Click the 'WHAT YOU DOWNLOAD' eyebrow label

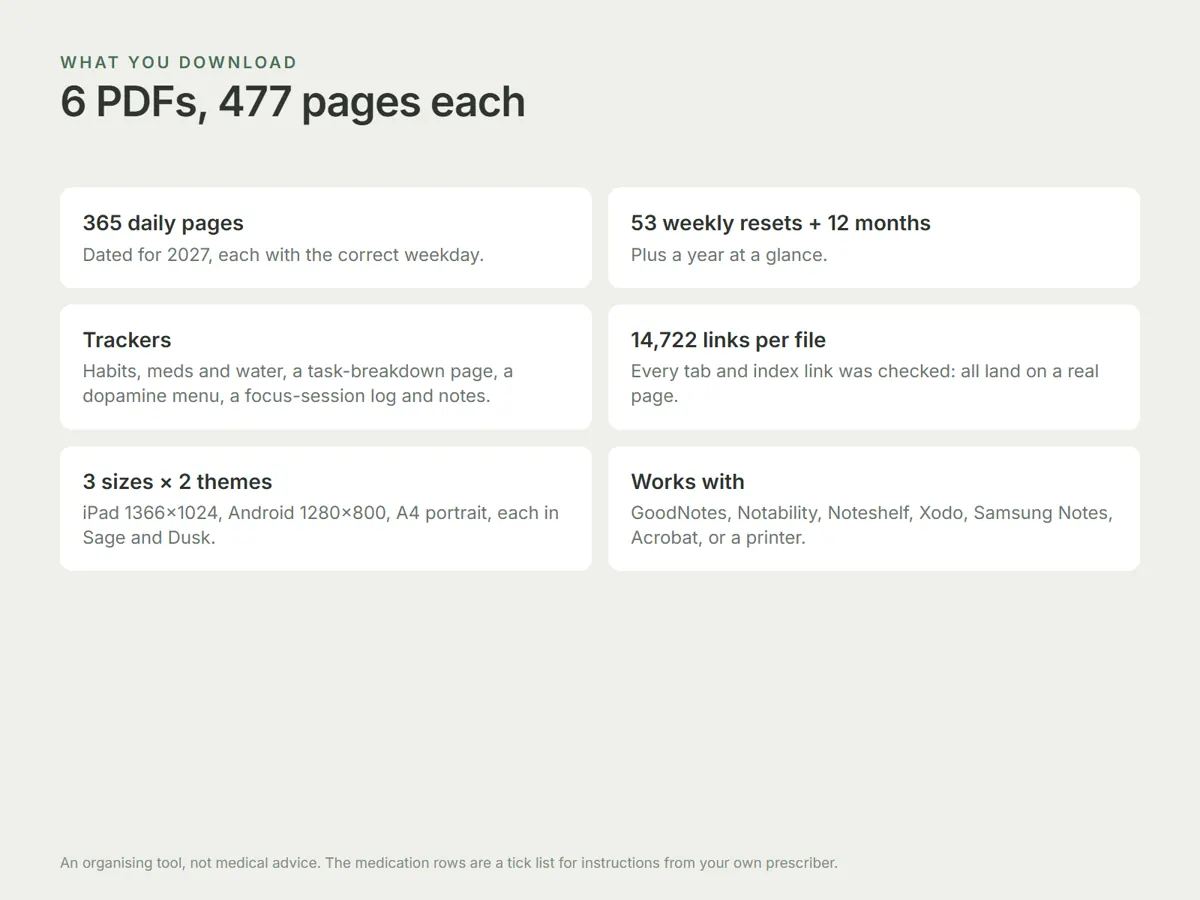pos(179,62)
